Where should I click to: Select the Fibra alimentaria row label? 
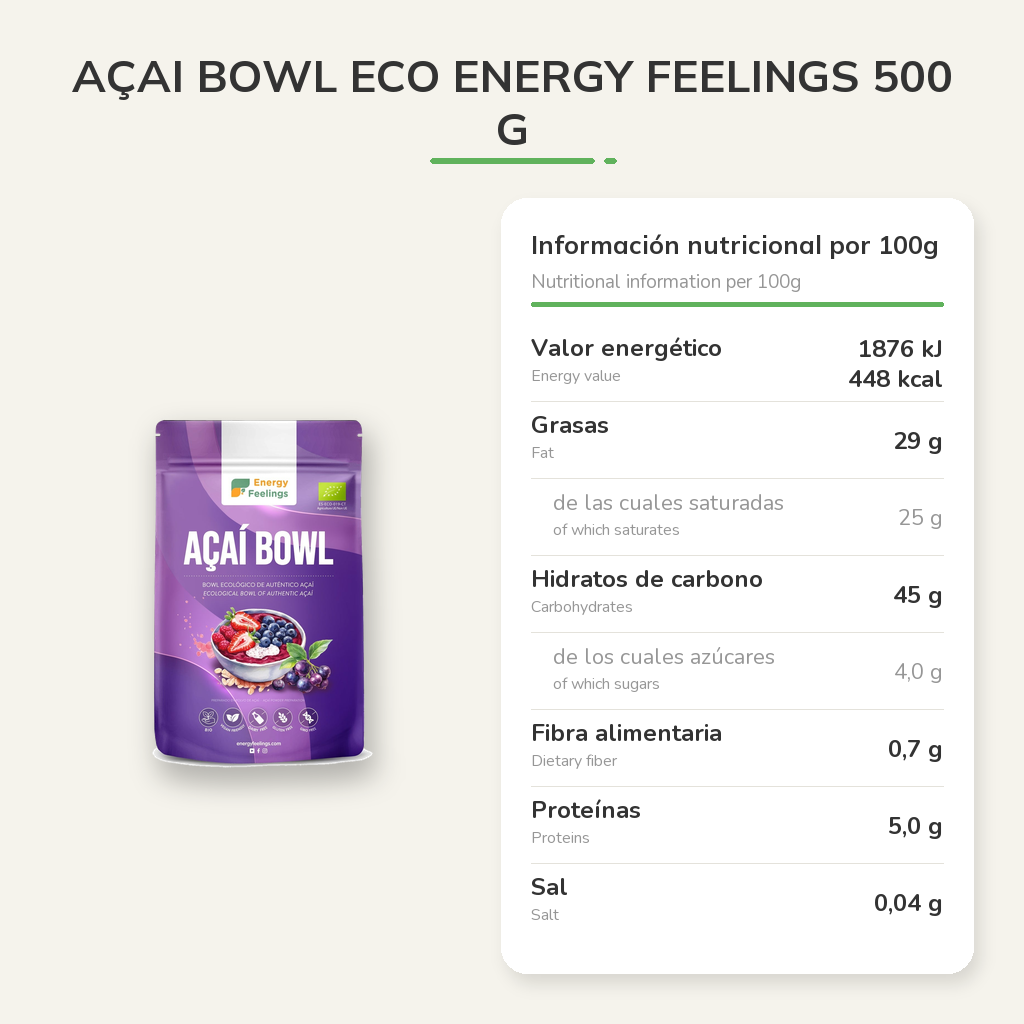[x=626, y=733]
